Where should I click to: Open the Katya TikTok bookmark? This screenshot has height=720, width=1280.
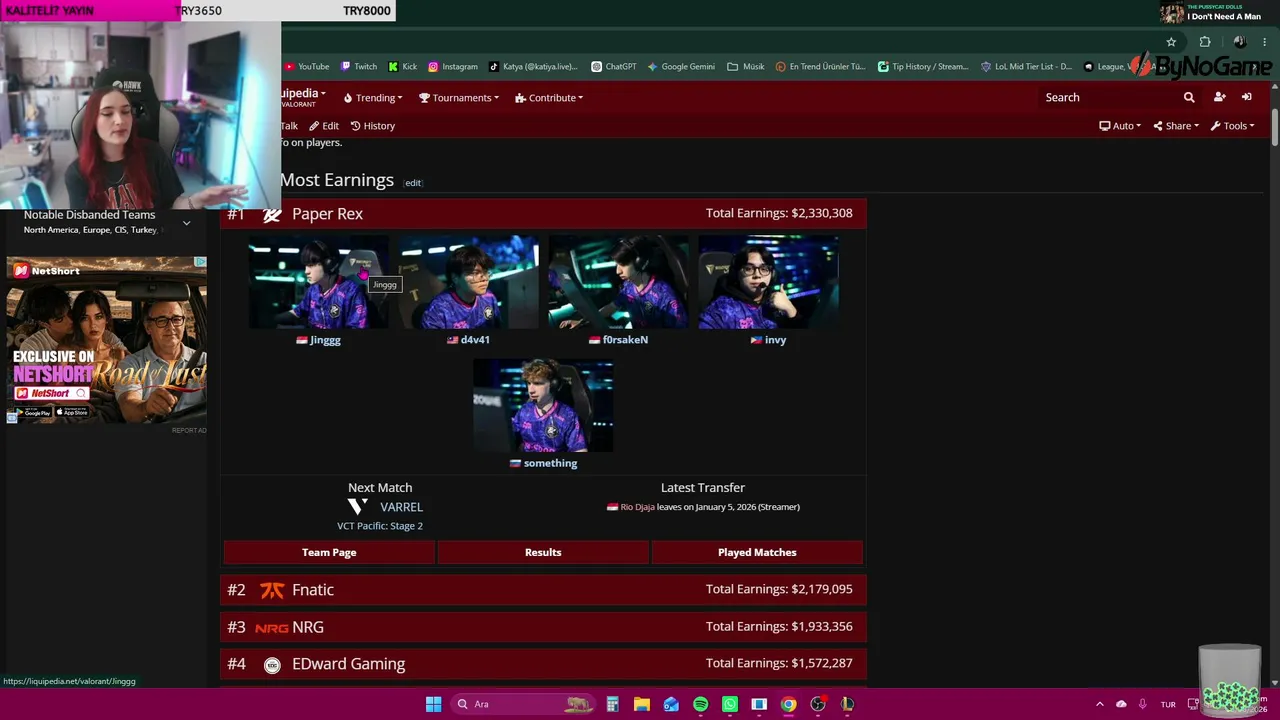(x=533, y=67)
